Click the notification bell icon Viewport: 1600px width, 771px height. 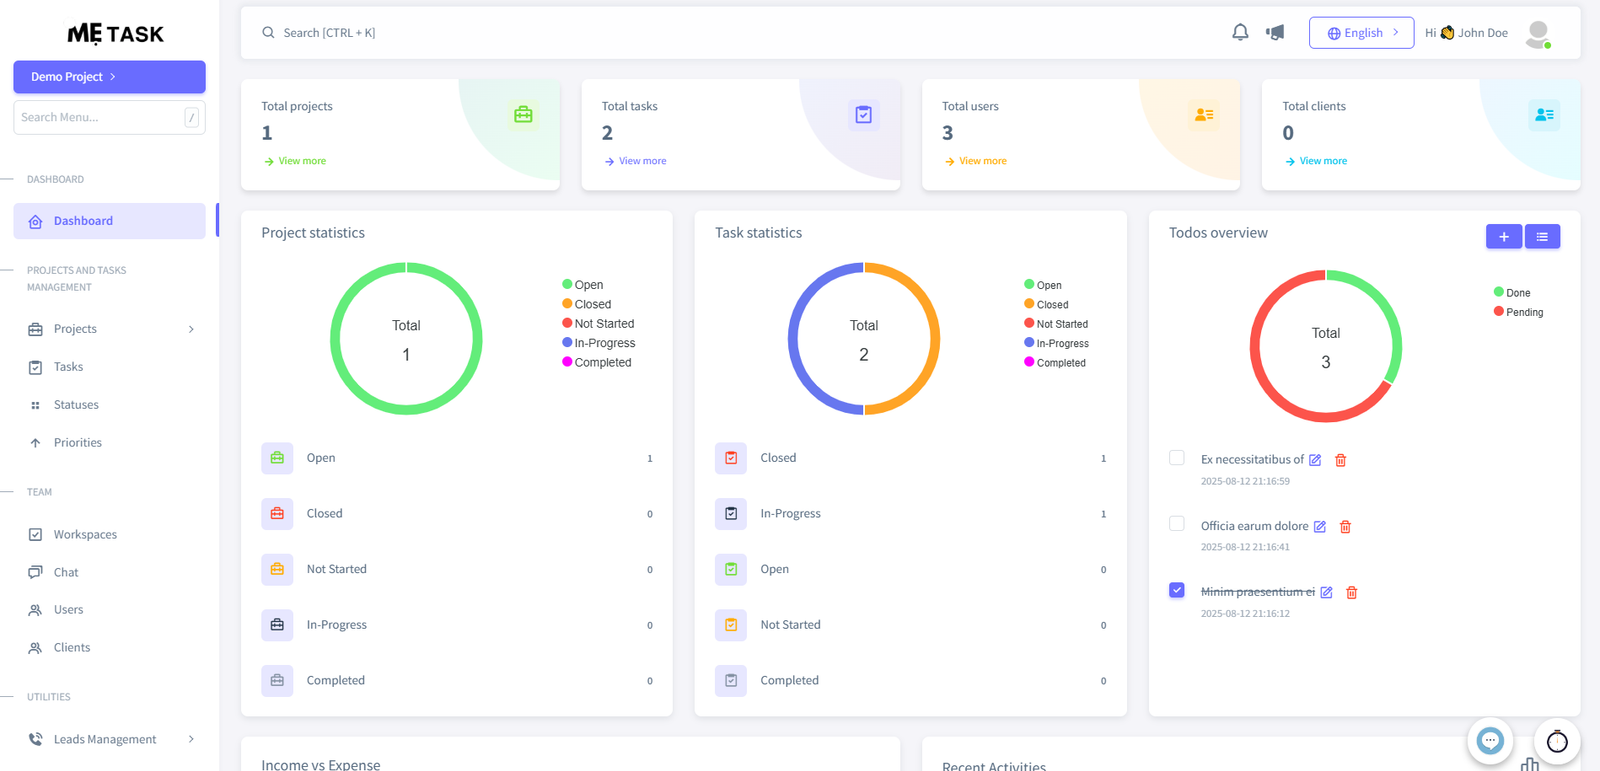(x=1240, y=32)
